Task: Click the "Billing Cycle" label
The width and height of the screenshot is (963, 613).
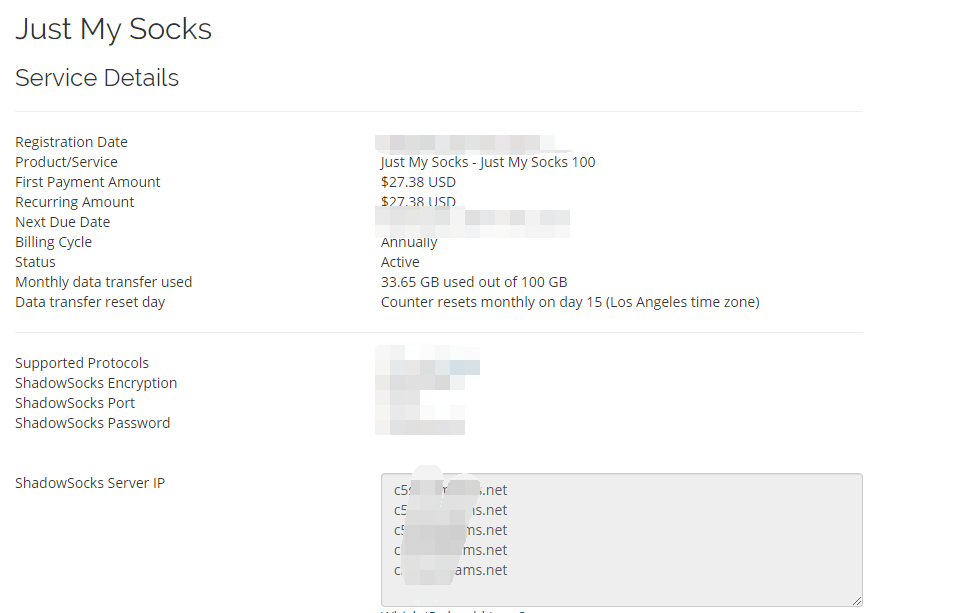Action: point(53,242)
